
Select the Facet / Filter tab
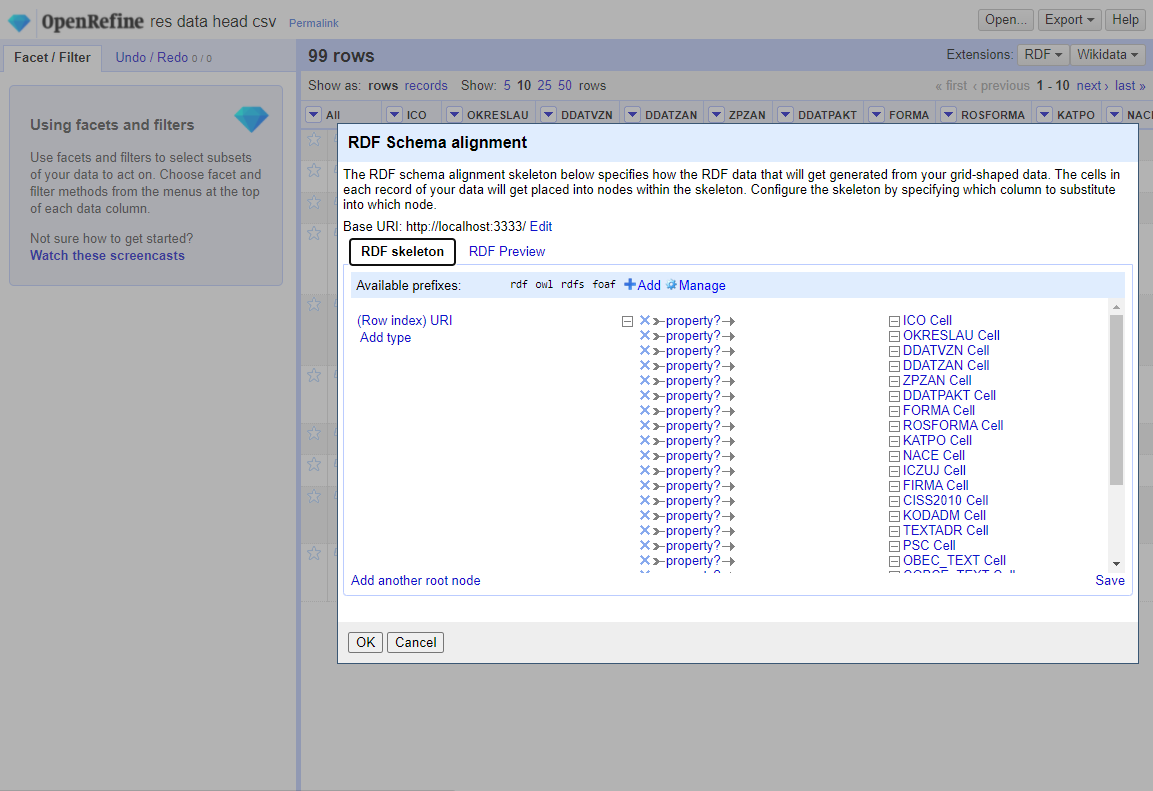tap(52, 57)
